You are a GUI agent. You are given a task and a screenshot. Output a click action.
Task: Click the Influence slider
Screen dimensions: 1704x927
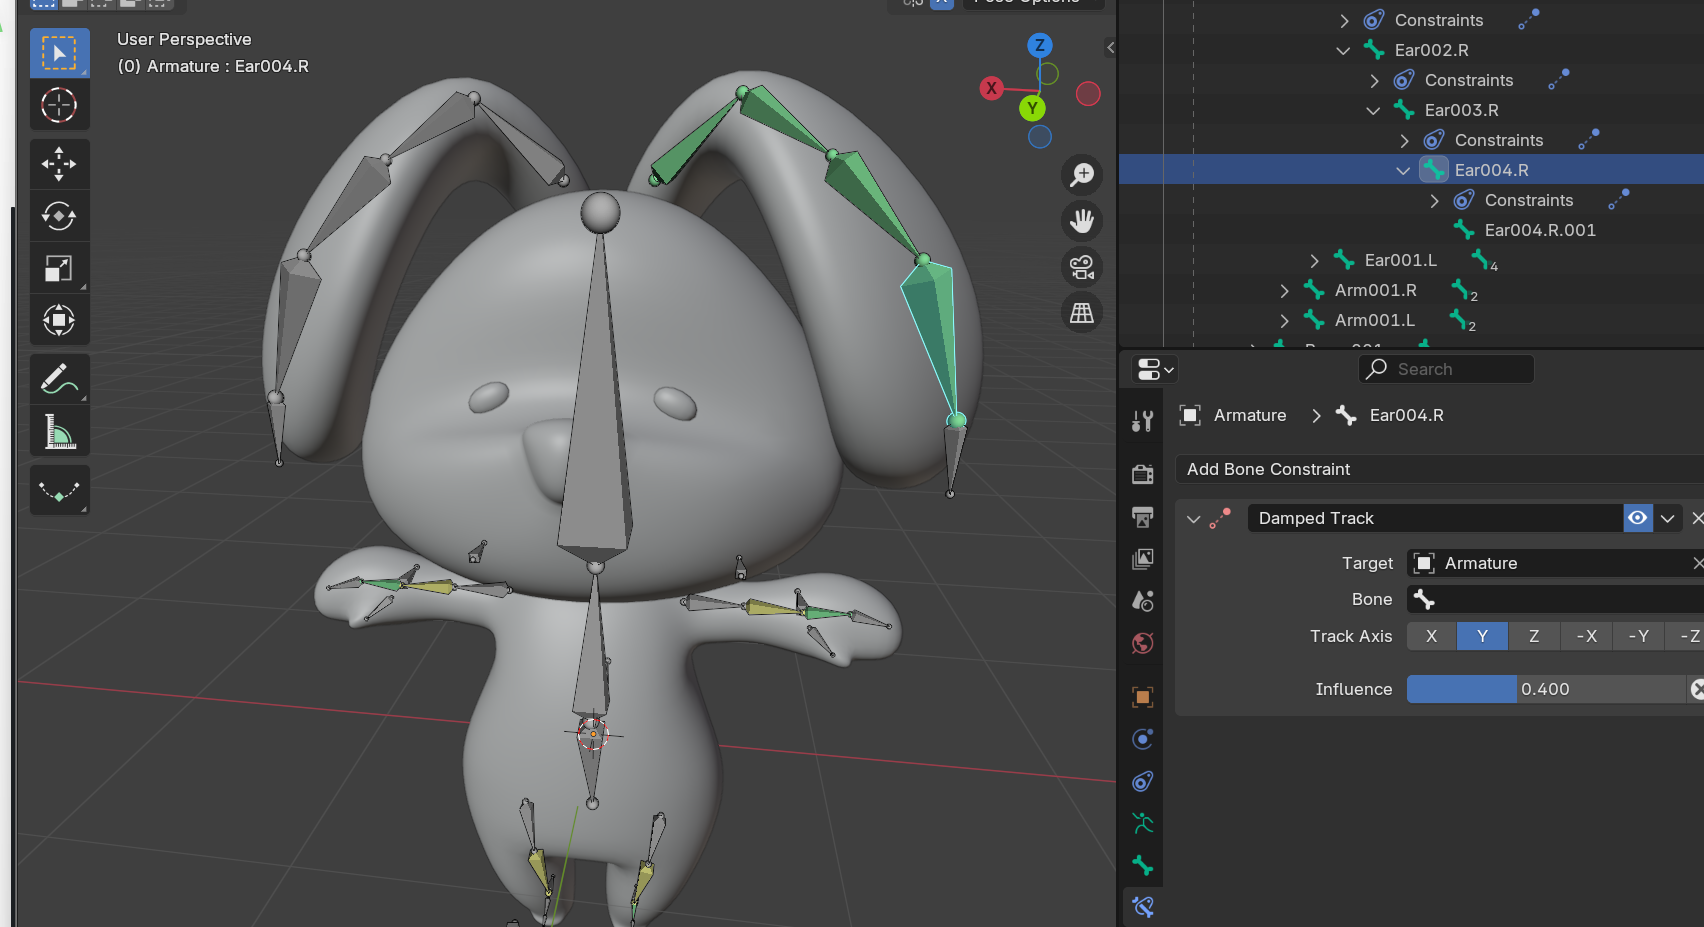click(1545, 689)
